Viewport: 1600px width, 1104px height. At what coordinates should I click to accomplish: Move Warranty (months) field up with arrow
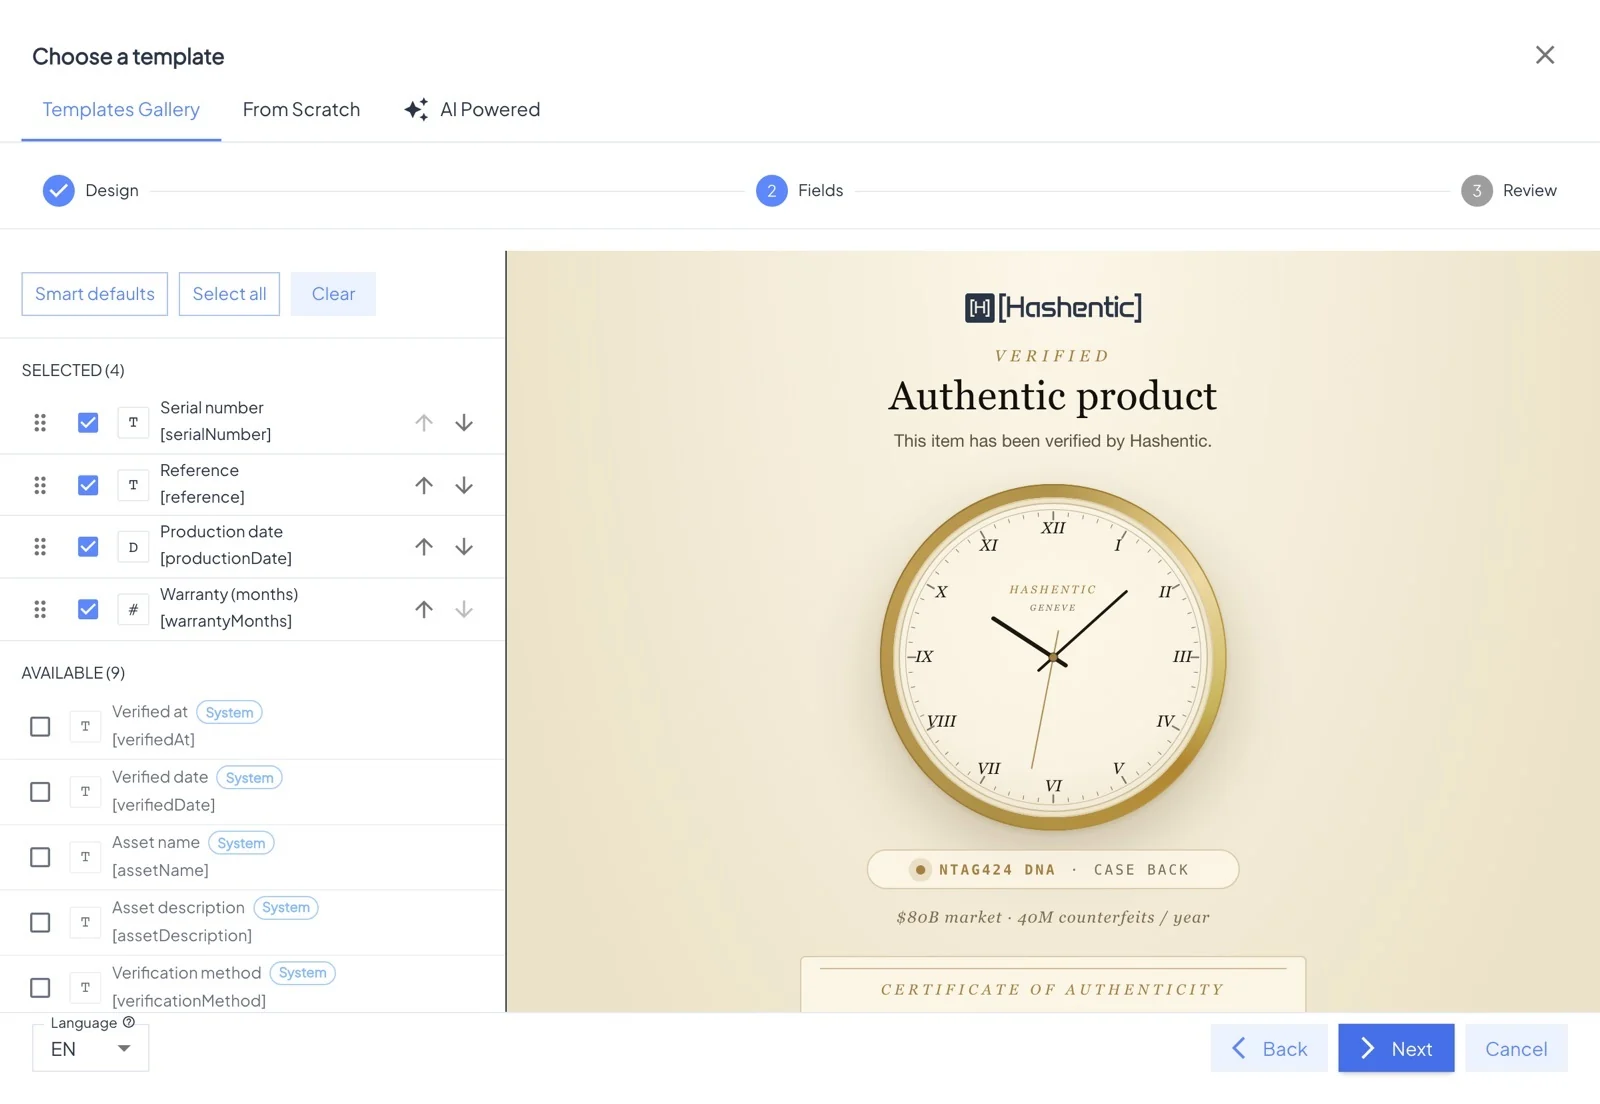pos(424,609)
